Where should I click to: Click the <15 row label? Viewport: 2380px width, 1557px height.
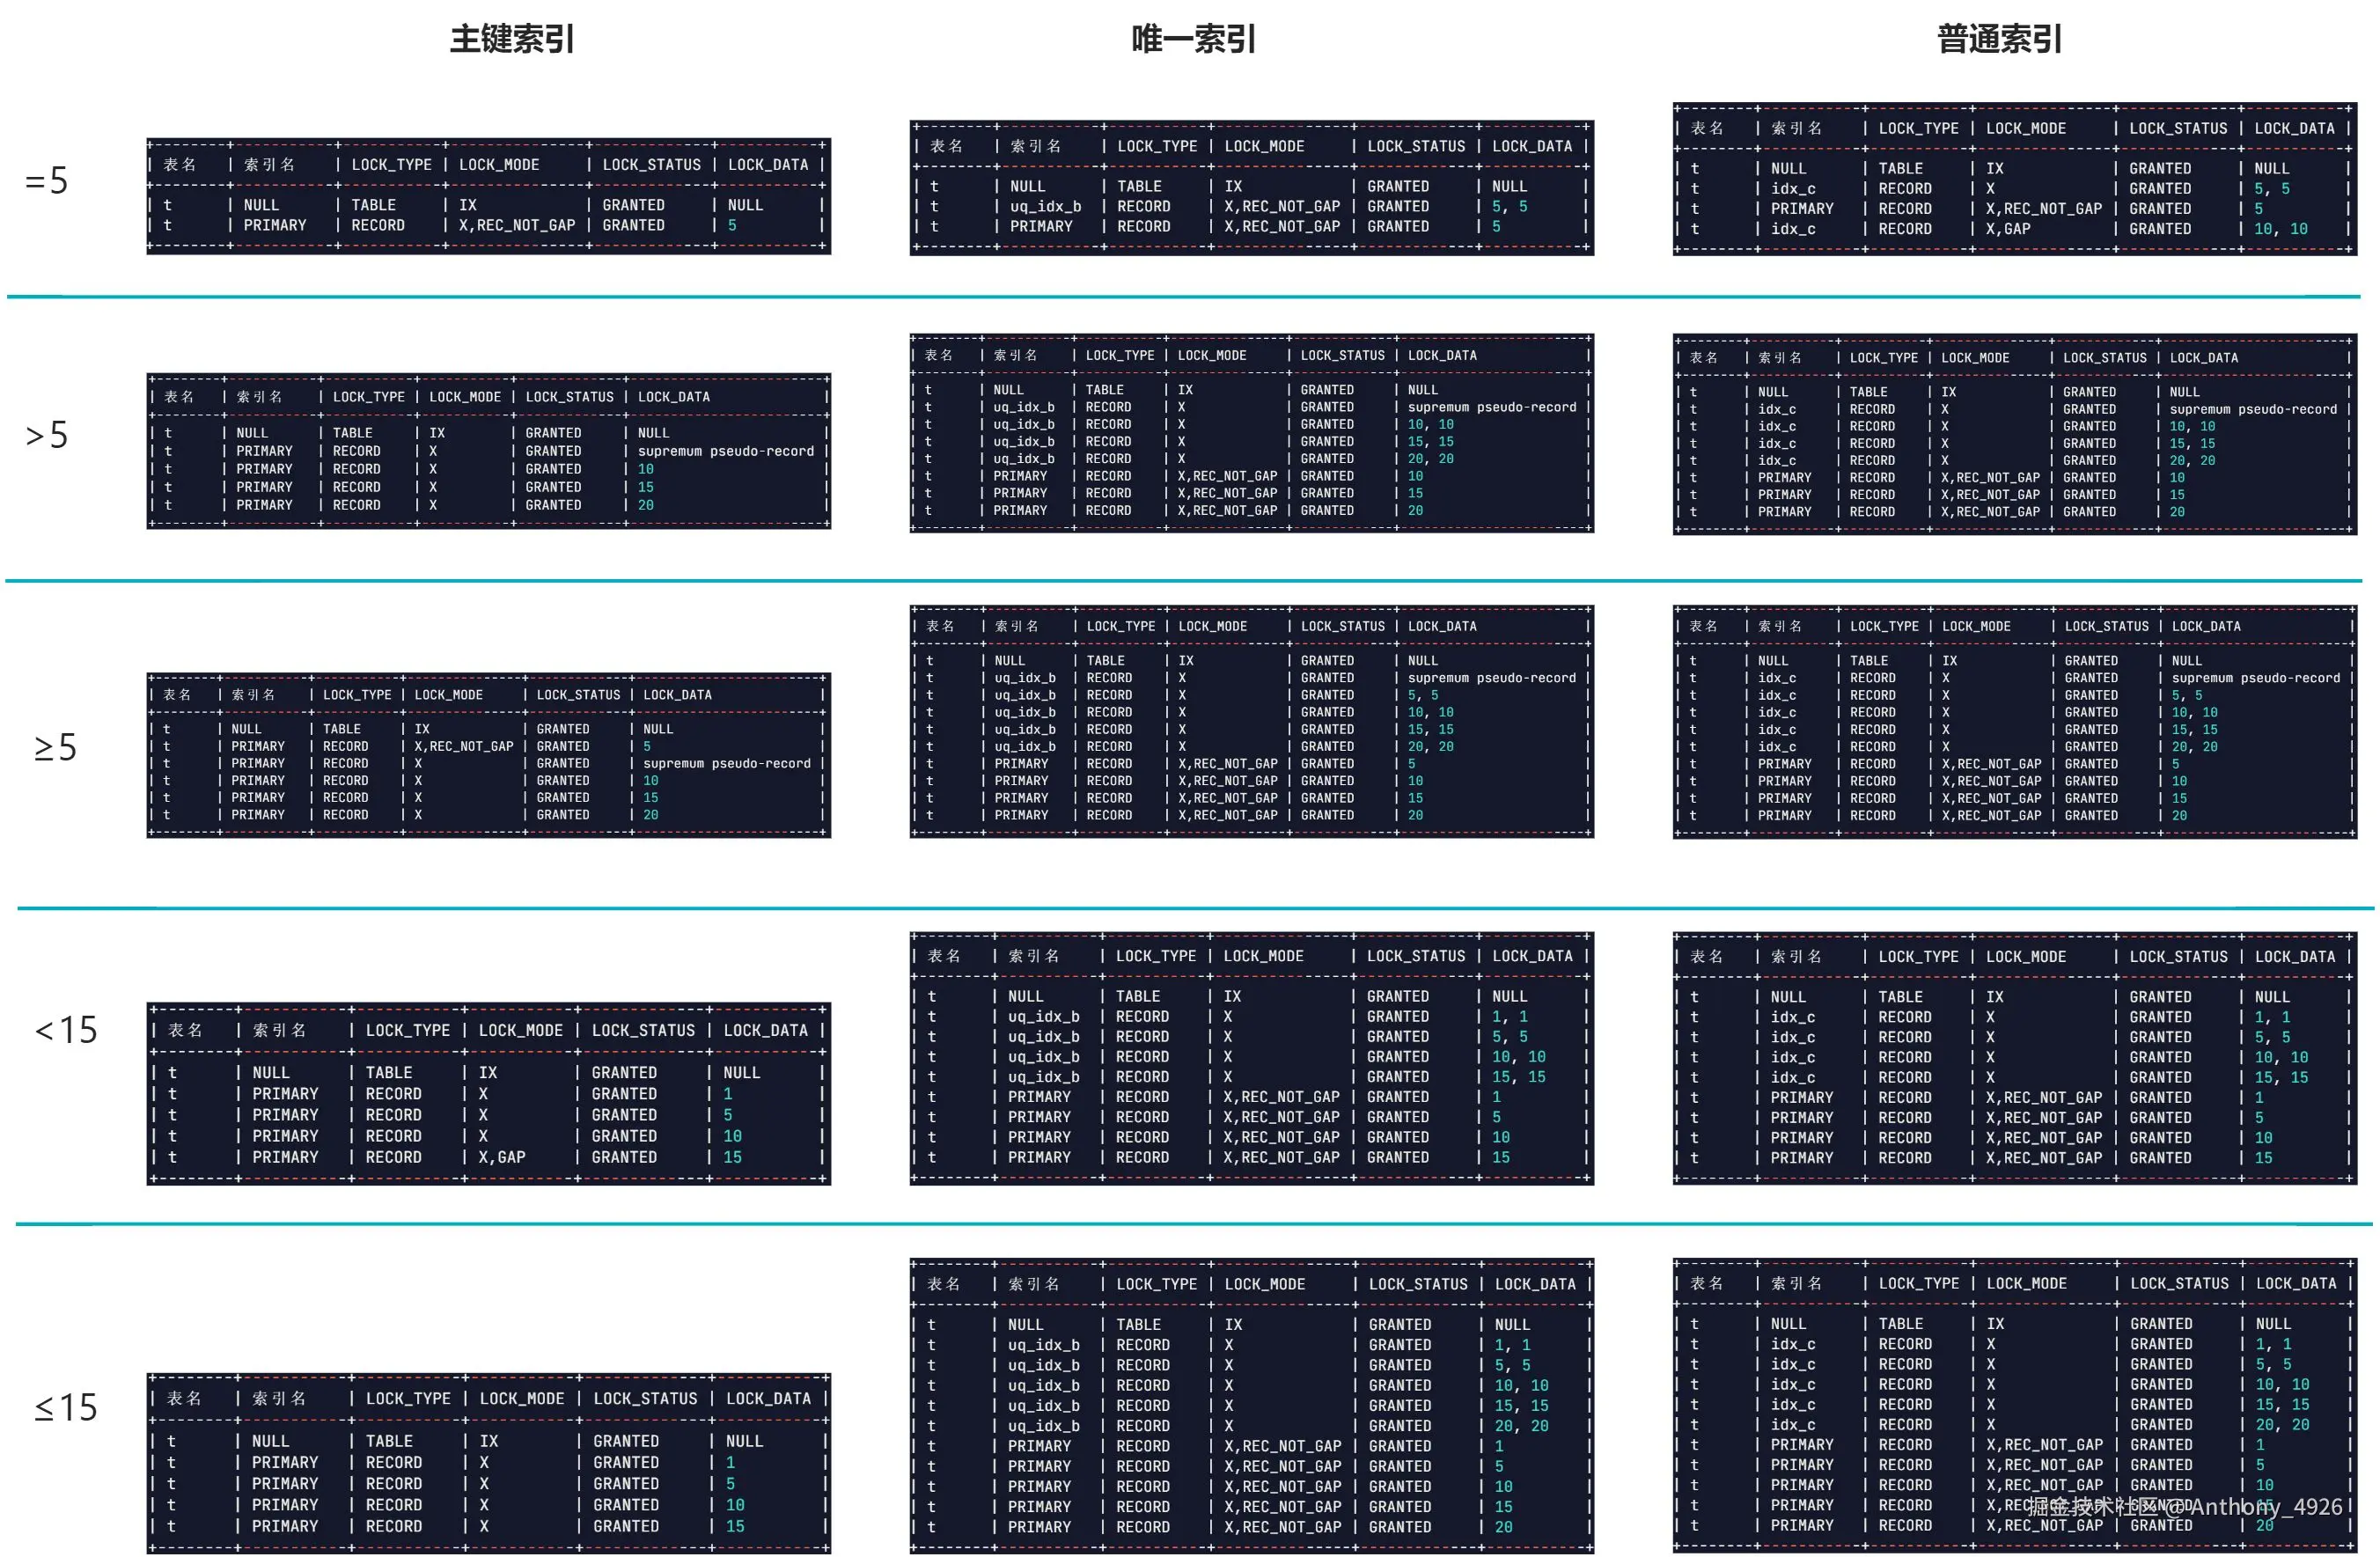(x=66, y=1030)
